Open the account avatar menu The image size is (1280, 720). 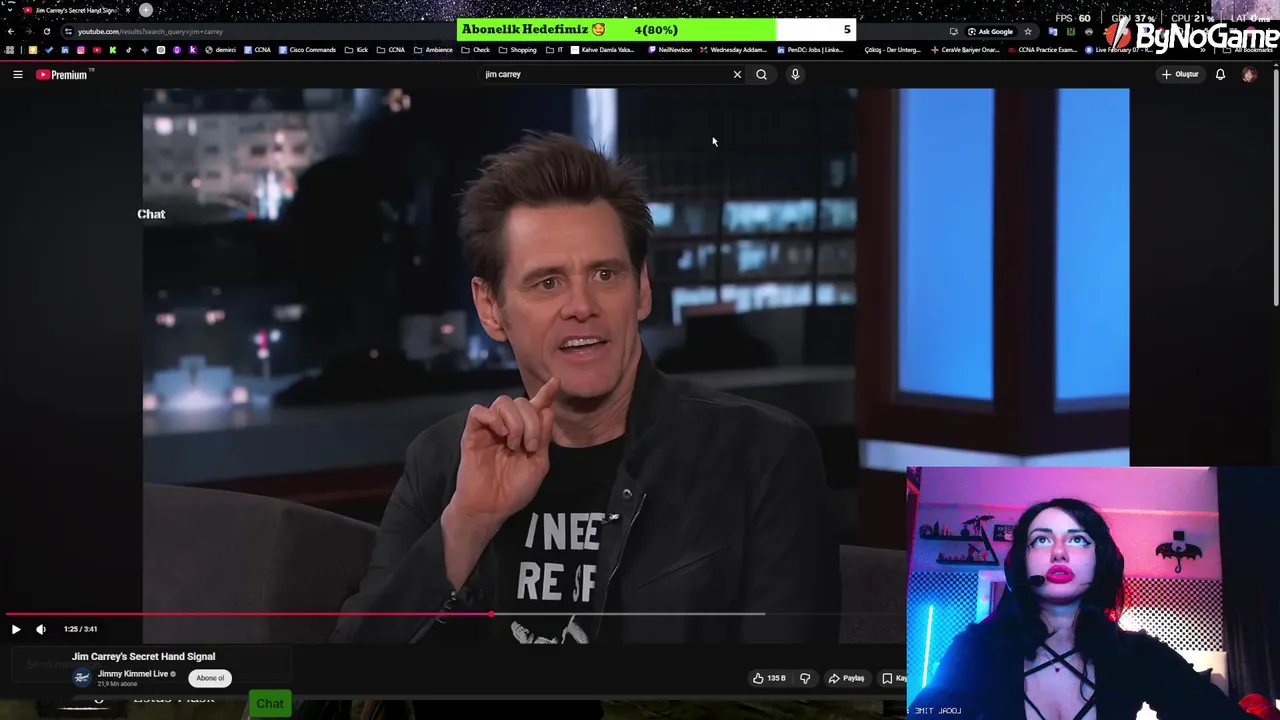tap(1248, 74)
